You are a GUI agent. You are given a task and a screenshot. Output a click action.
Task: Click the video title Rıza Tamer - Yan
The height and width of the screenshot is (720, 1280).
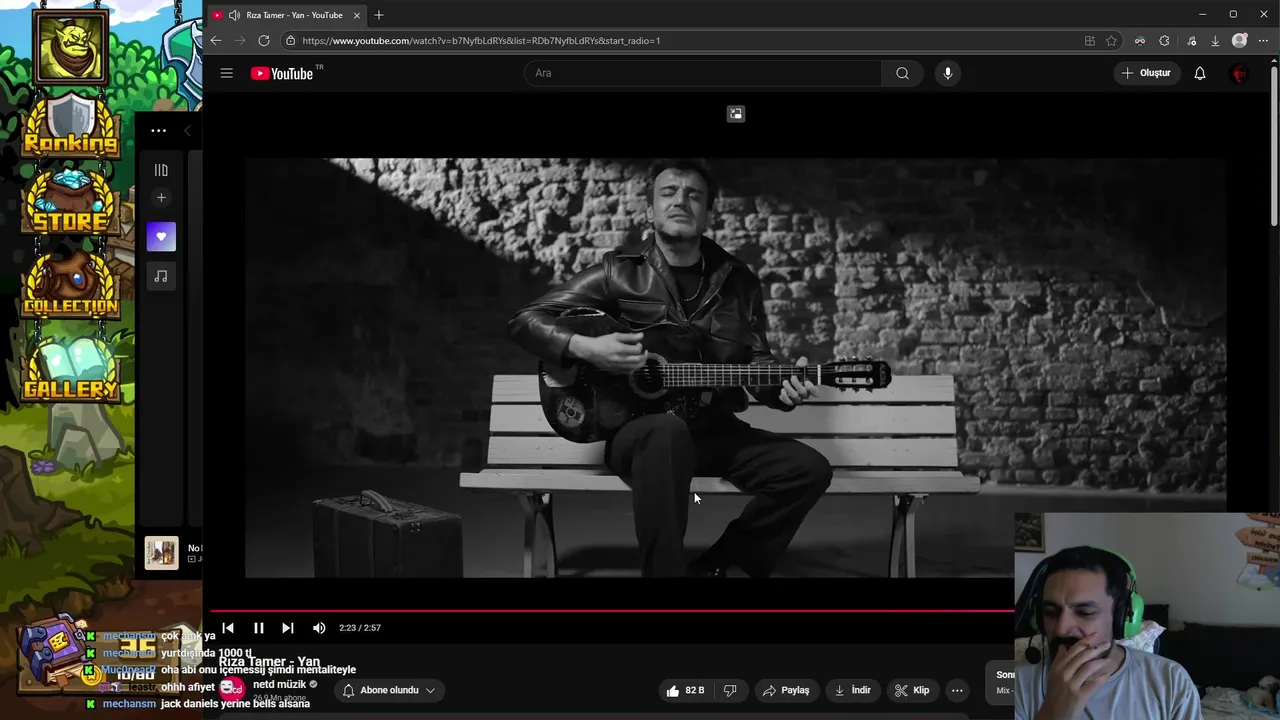pos(270,662)
